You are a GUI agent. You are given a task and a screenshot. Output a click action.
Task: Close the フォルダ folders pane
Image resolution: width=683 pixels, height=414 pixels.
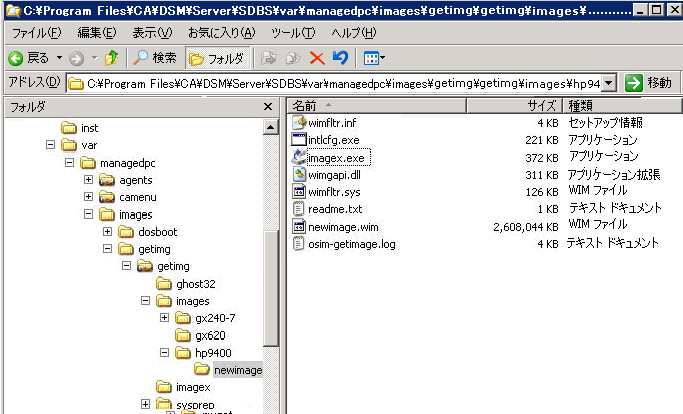point(268,107)
